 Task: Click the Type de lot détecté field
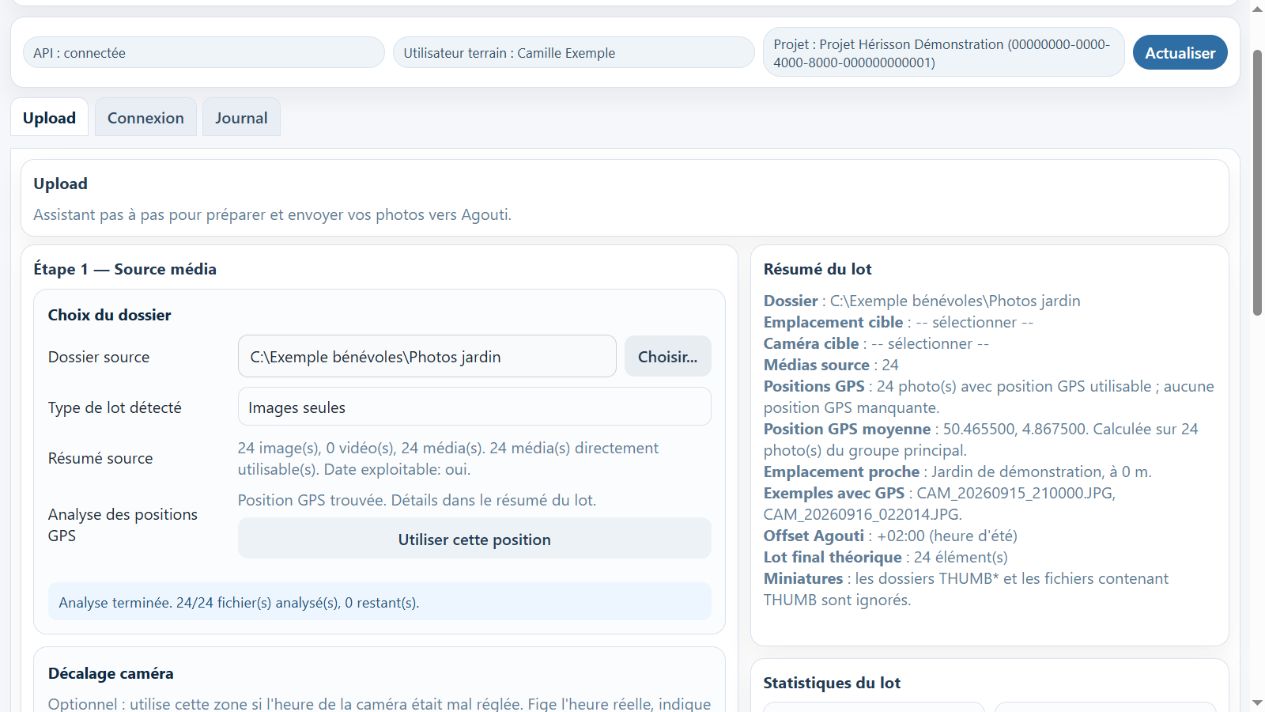pos(474,407)
